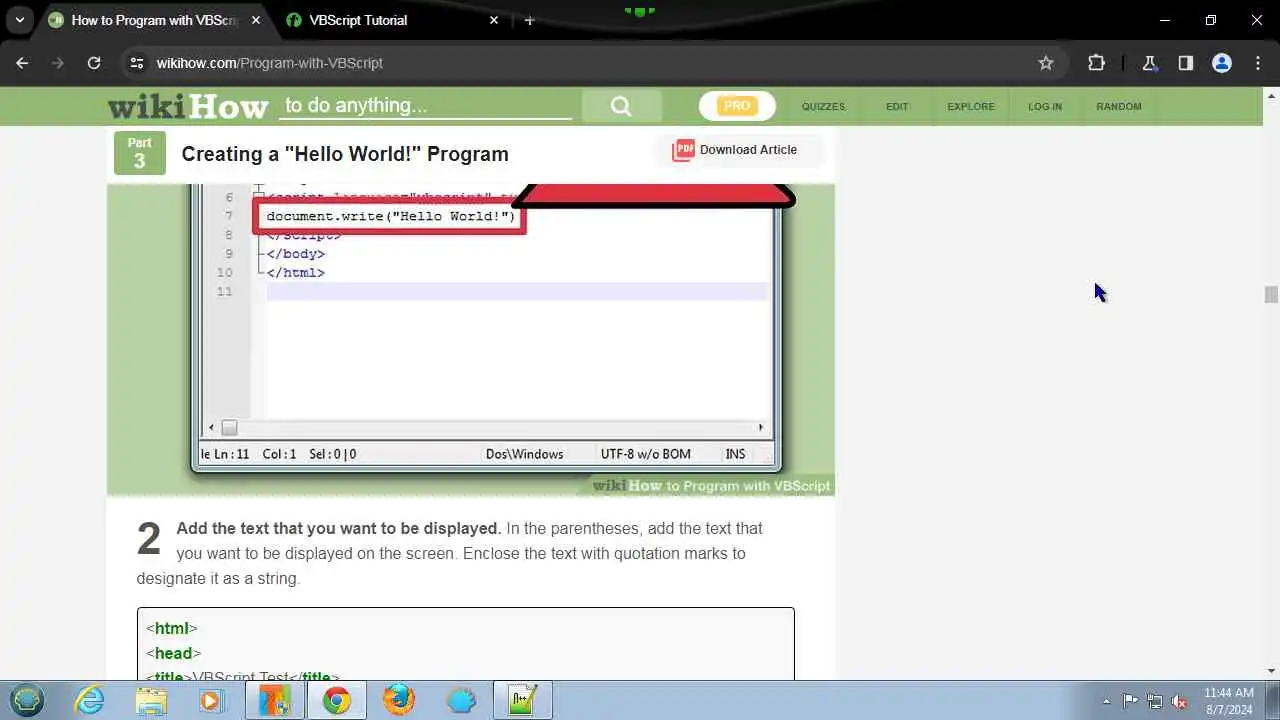Click the step screenshot showing document.write code
The width and height of the screenshot is (1280, 720).
pos(471,340)
